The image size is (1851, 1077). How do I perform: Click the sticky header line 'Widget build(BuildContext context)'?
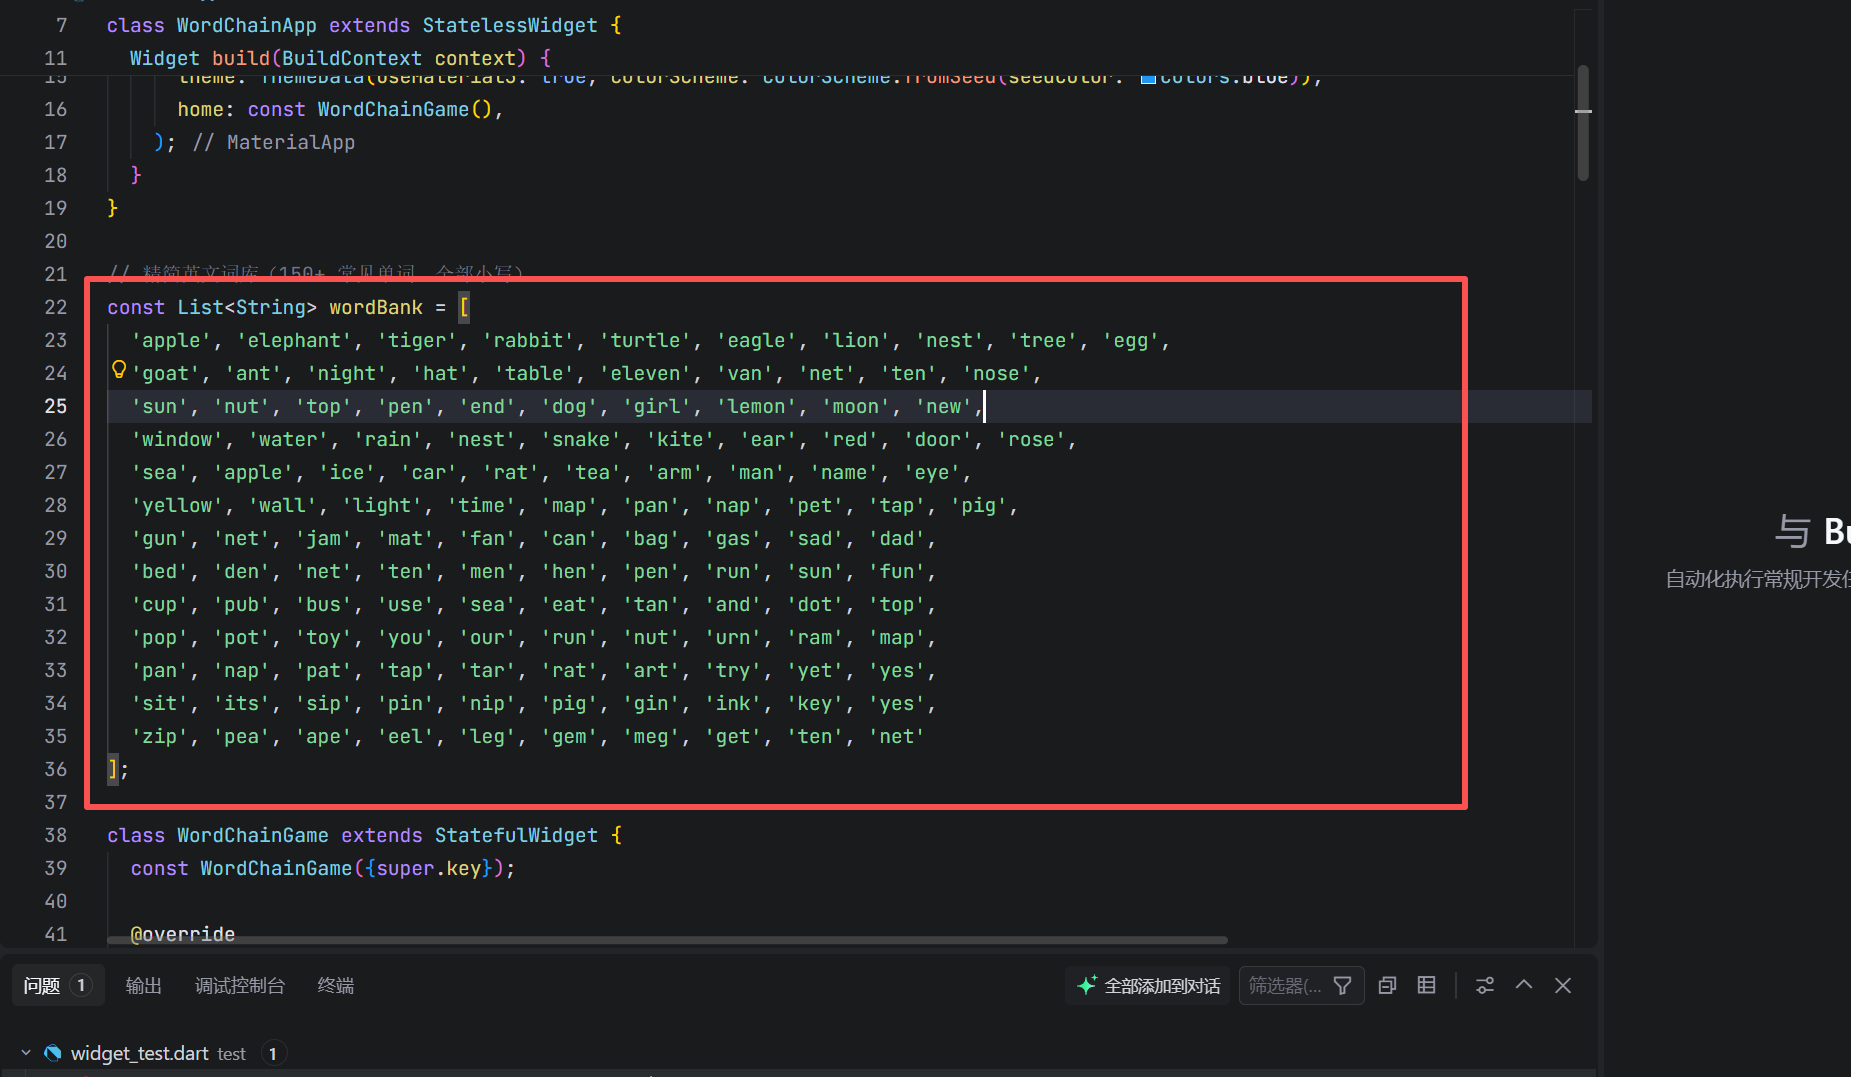coord(340,58)
